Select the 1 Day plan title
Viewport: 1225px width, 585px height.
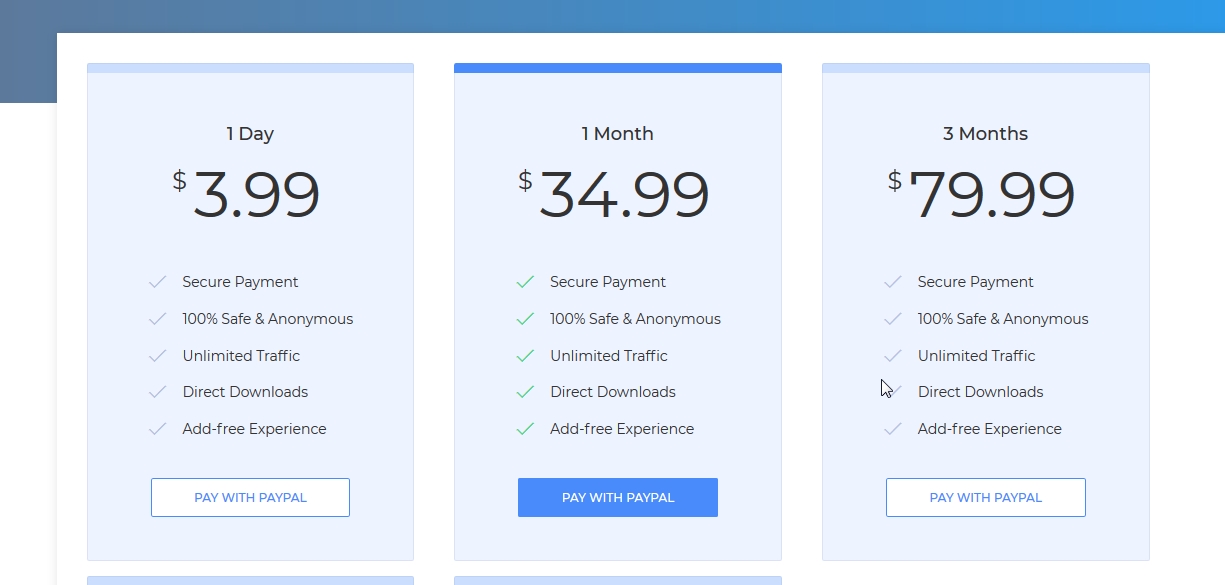[250, 134]
